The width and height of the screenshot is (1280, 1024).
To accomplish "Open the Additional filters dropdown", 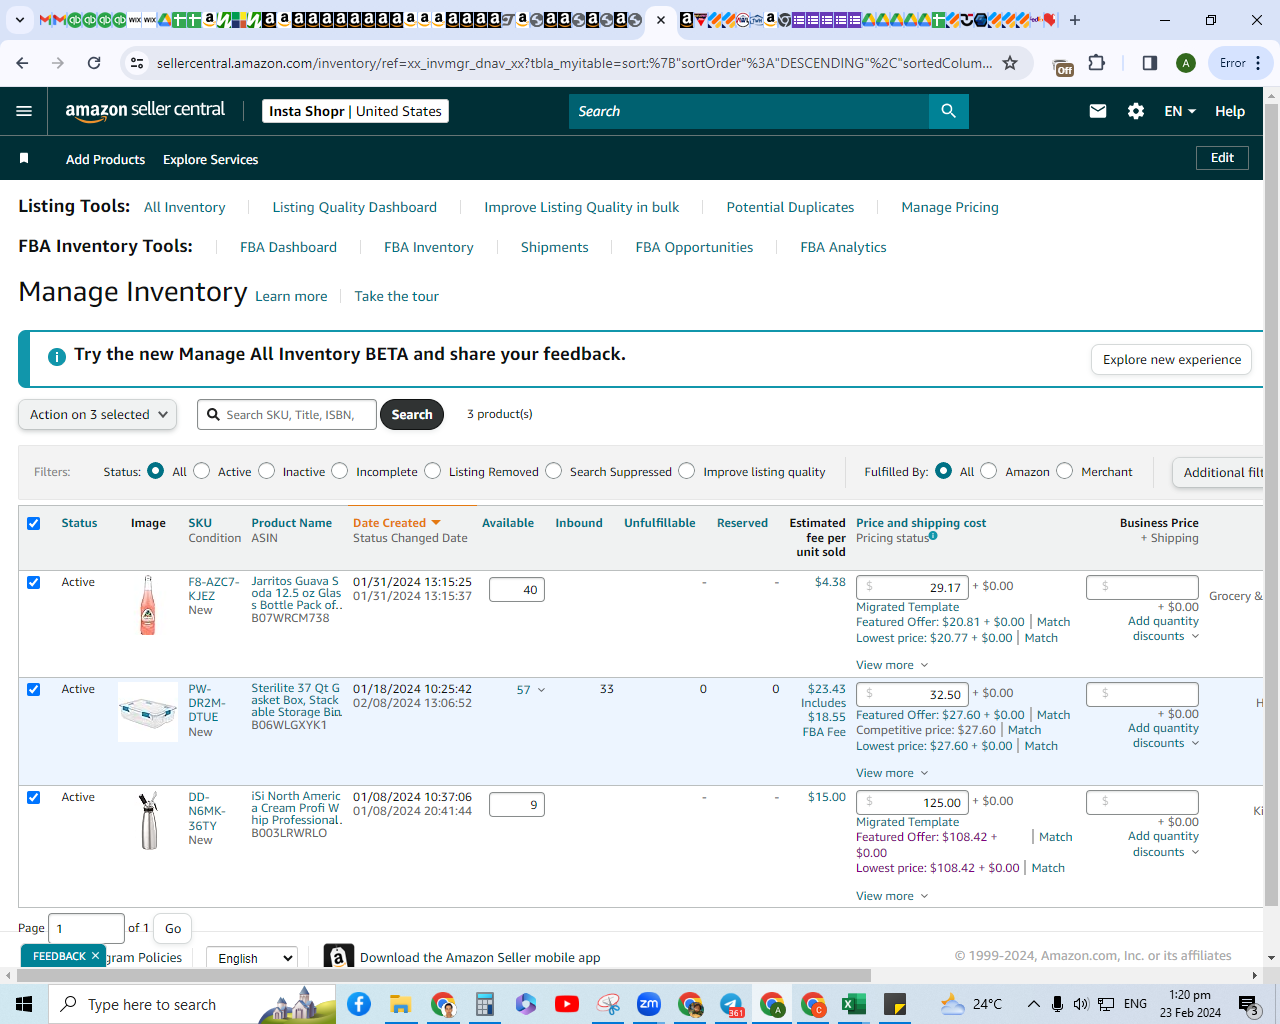I will pyautogui.click(x=1220, y=472).
